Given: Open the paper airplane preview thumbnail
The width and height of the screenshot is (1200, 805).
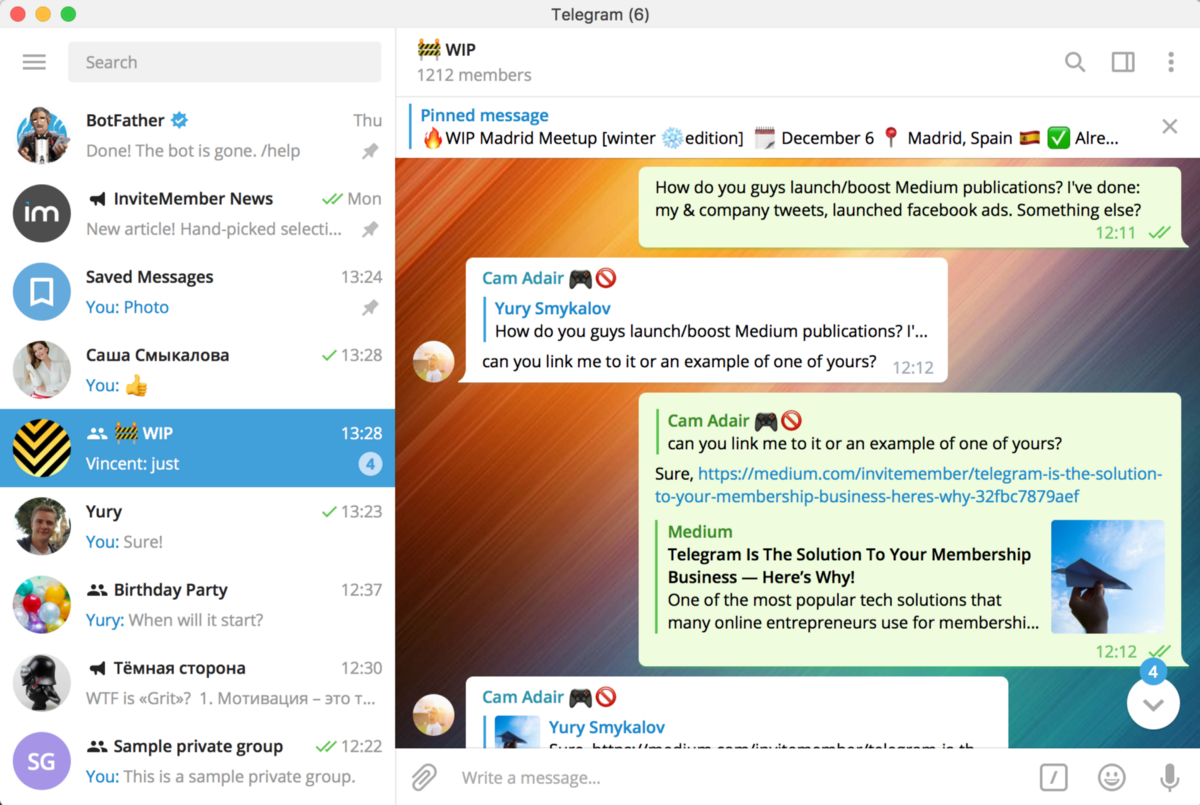Looking at the screenshot, I should click(1107, 576).
